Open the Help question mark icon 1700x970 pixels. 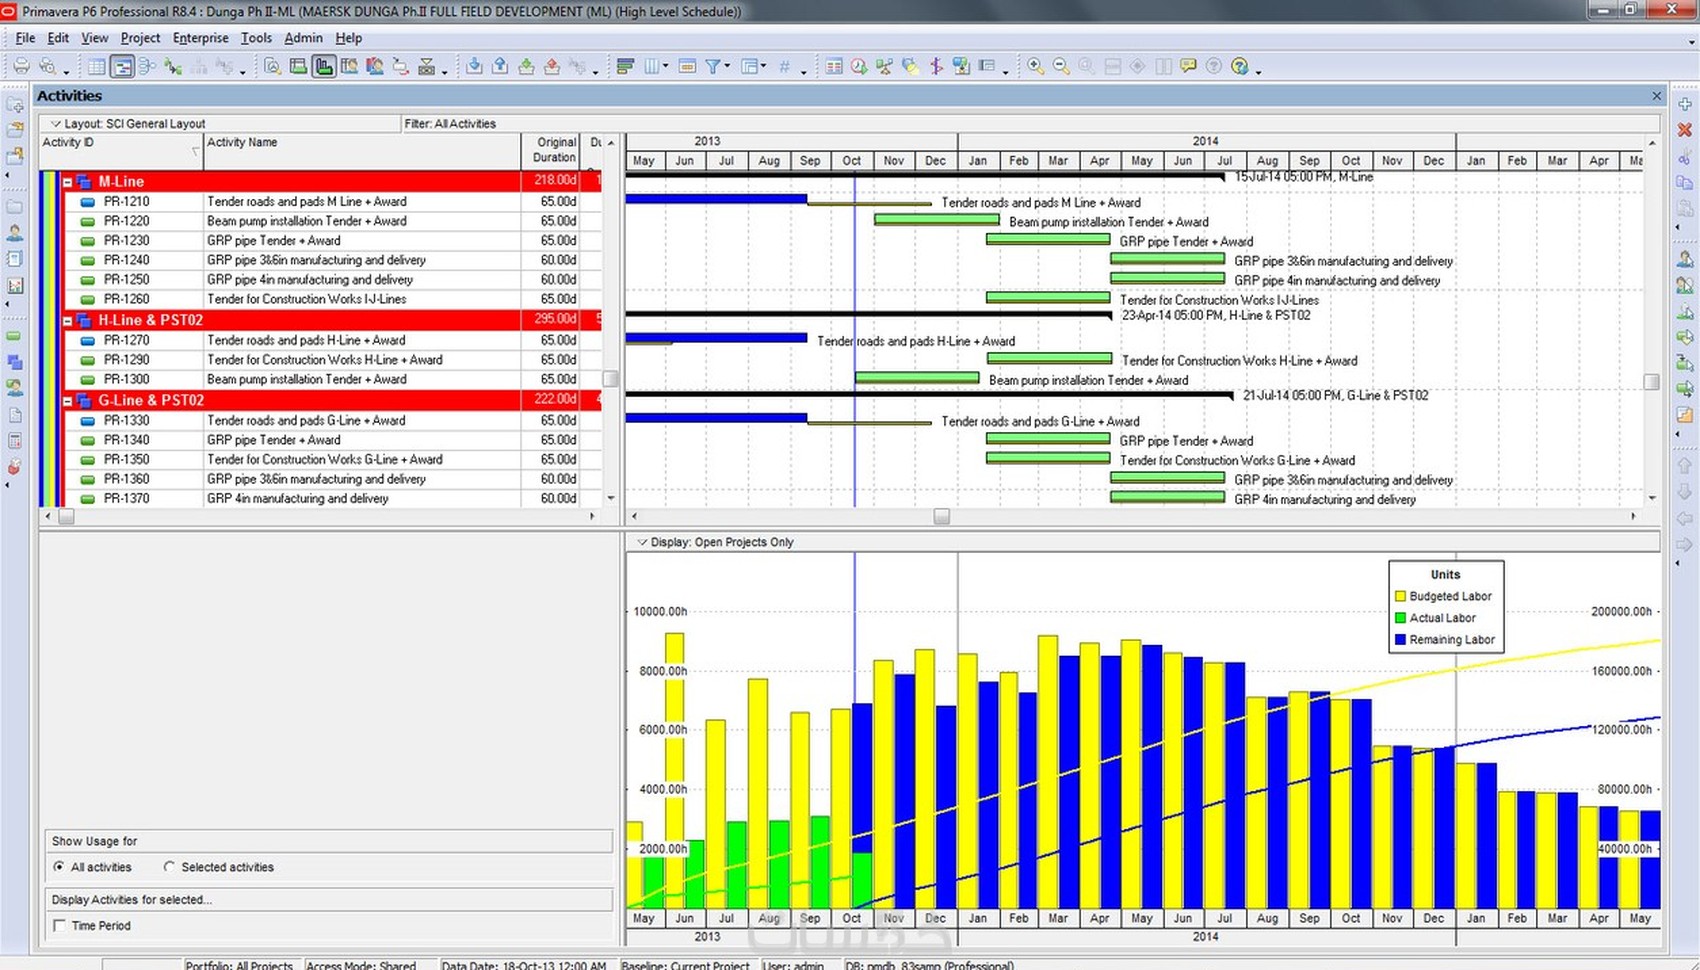[x=1240, y=66]
